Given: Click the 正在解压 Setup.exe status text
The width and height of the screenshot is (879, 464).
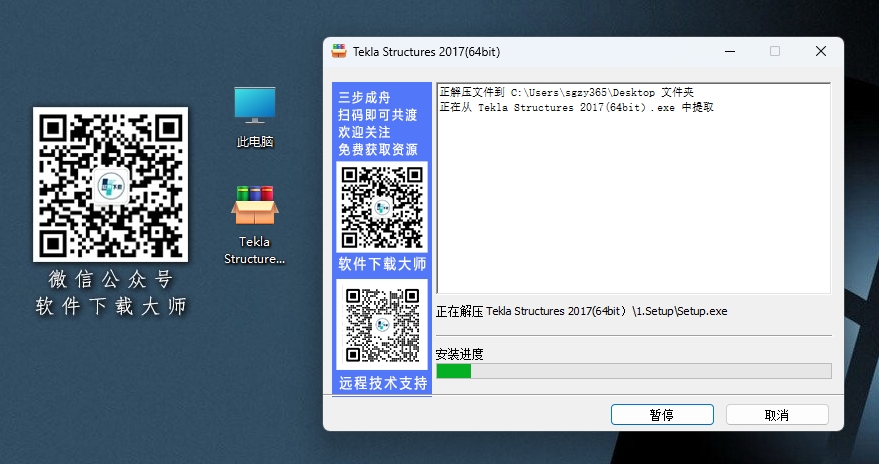Looking at the screenshot, I should [581, 311].
